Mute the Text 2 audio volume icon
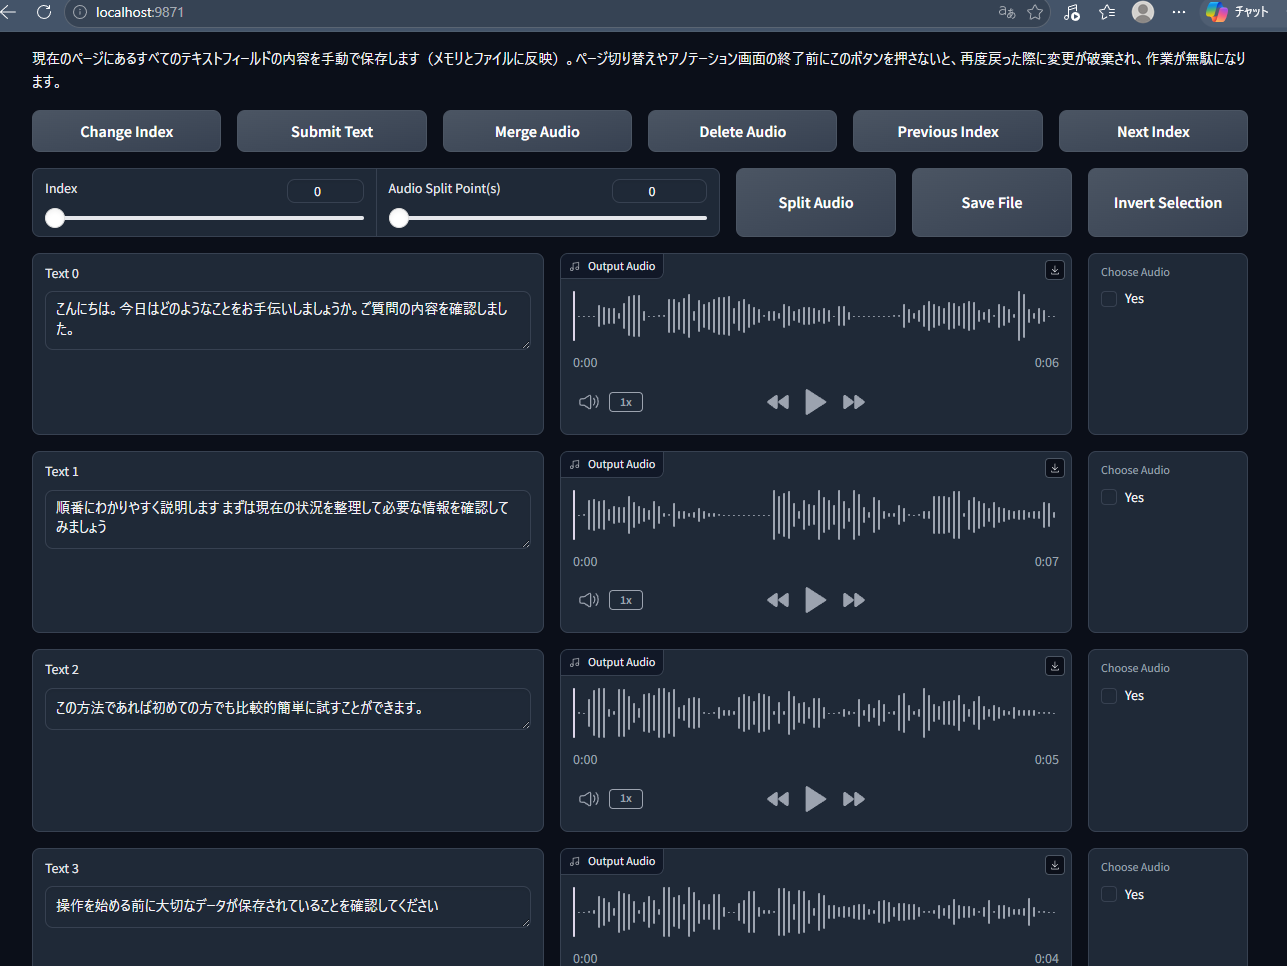Viewport: 1287px width, 966px height. coord(589,799)
